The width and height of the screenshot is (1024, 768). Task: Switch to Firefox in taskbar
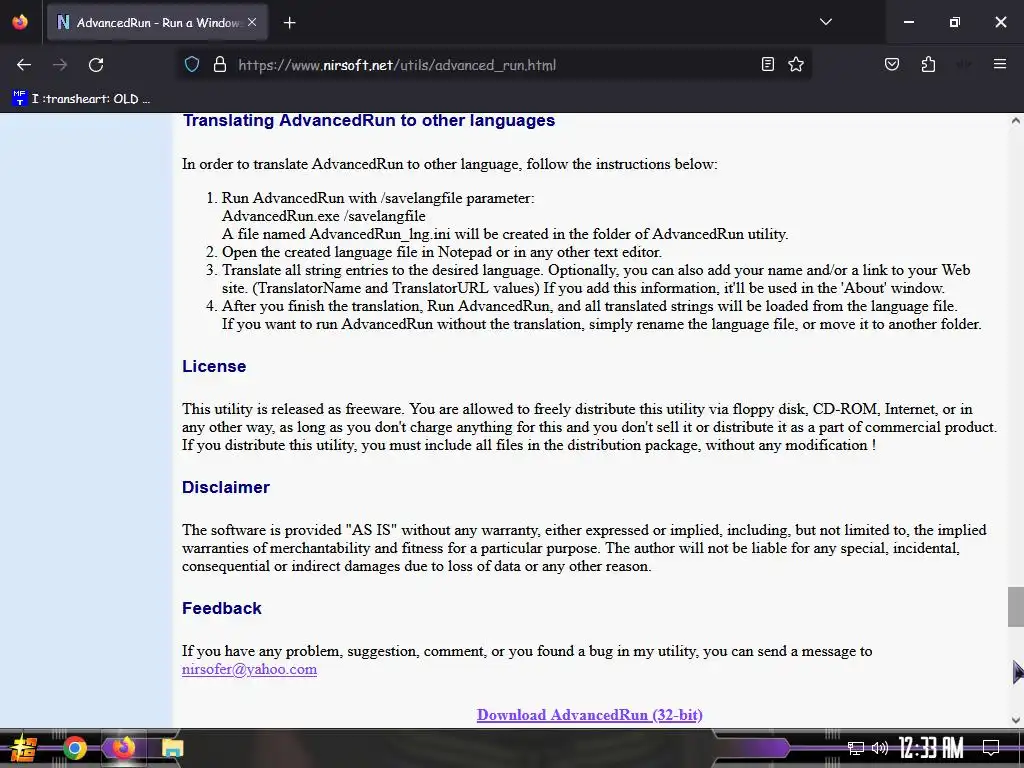(x=123, y=748)
